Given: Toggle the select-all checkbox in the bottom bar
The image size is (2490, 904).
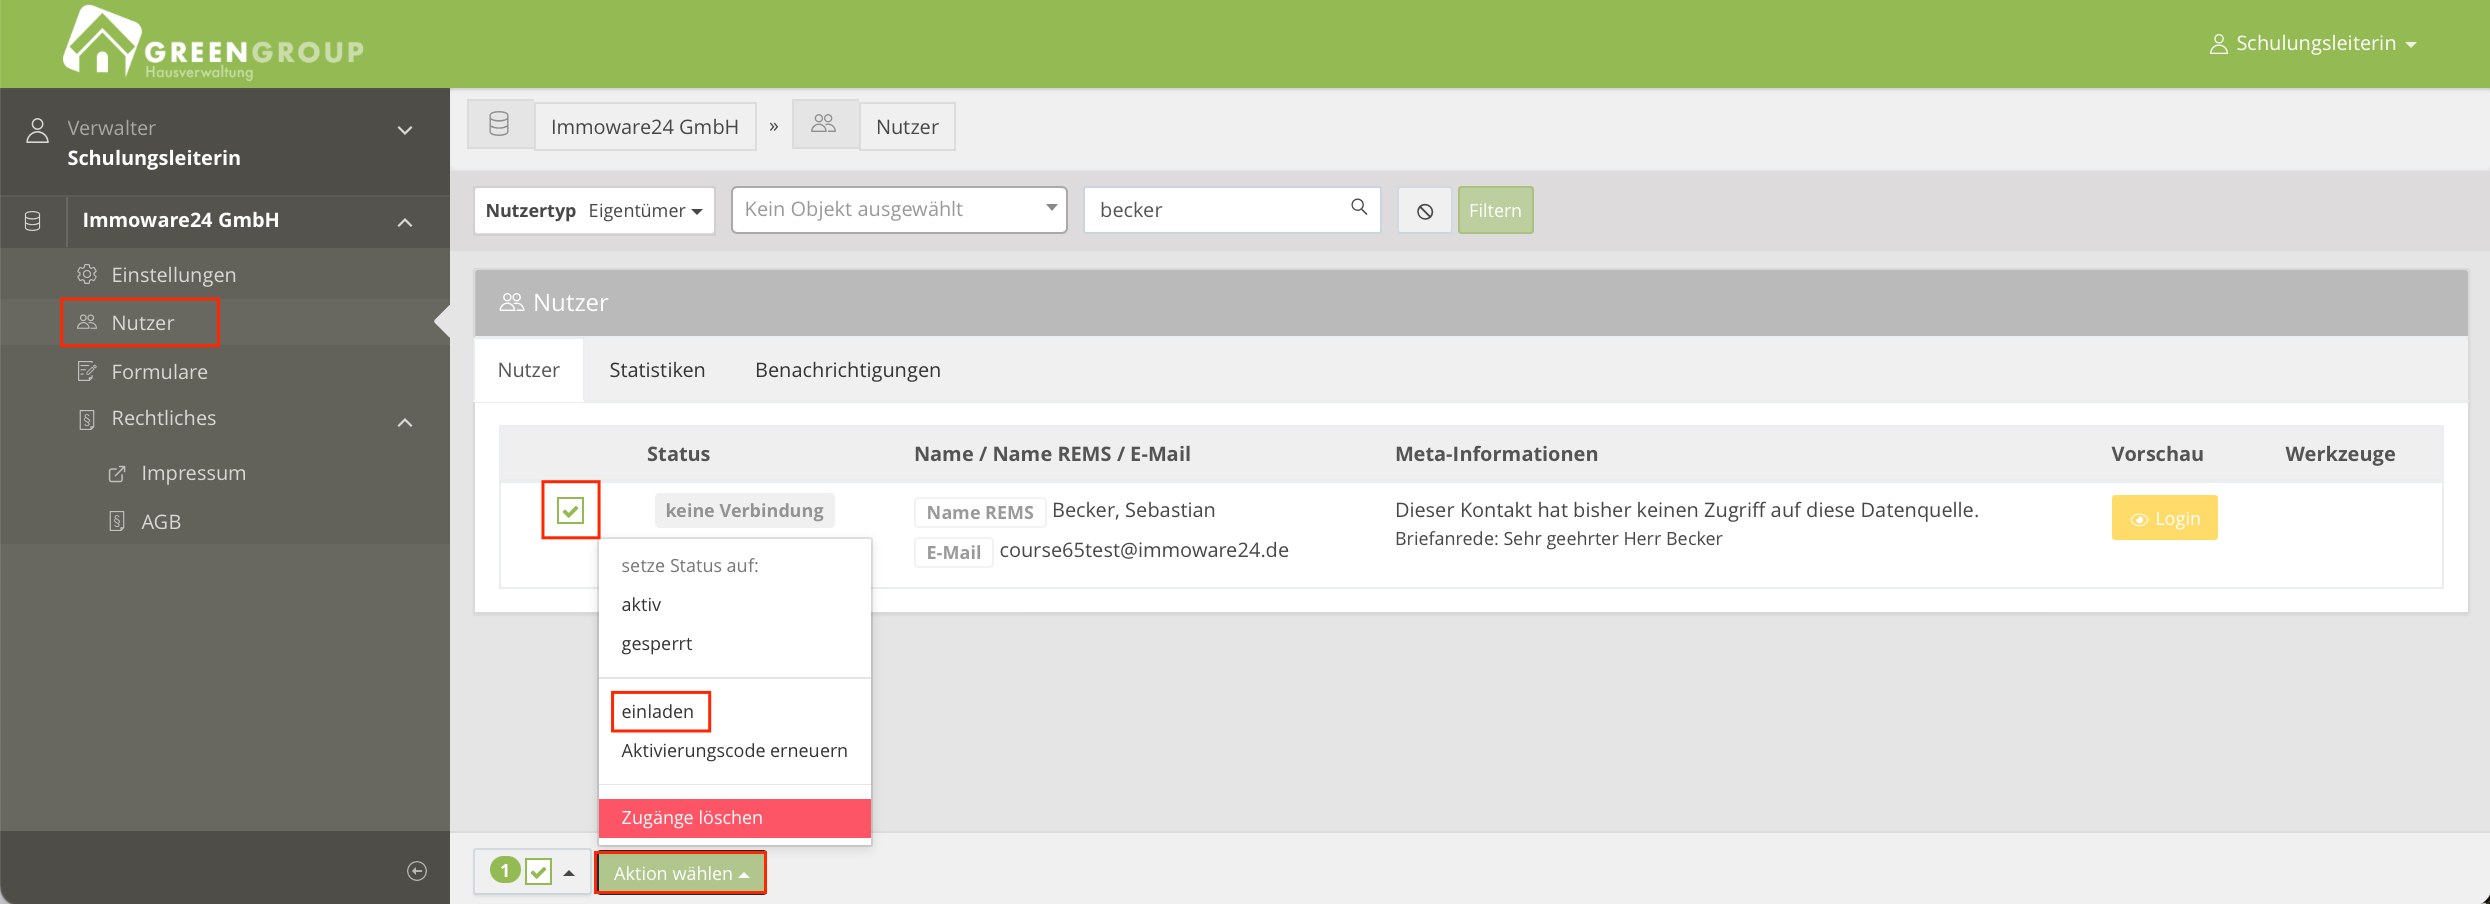Looking at the screenshot, I should [x=538, y=872].
